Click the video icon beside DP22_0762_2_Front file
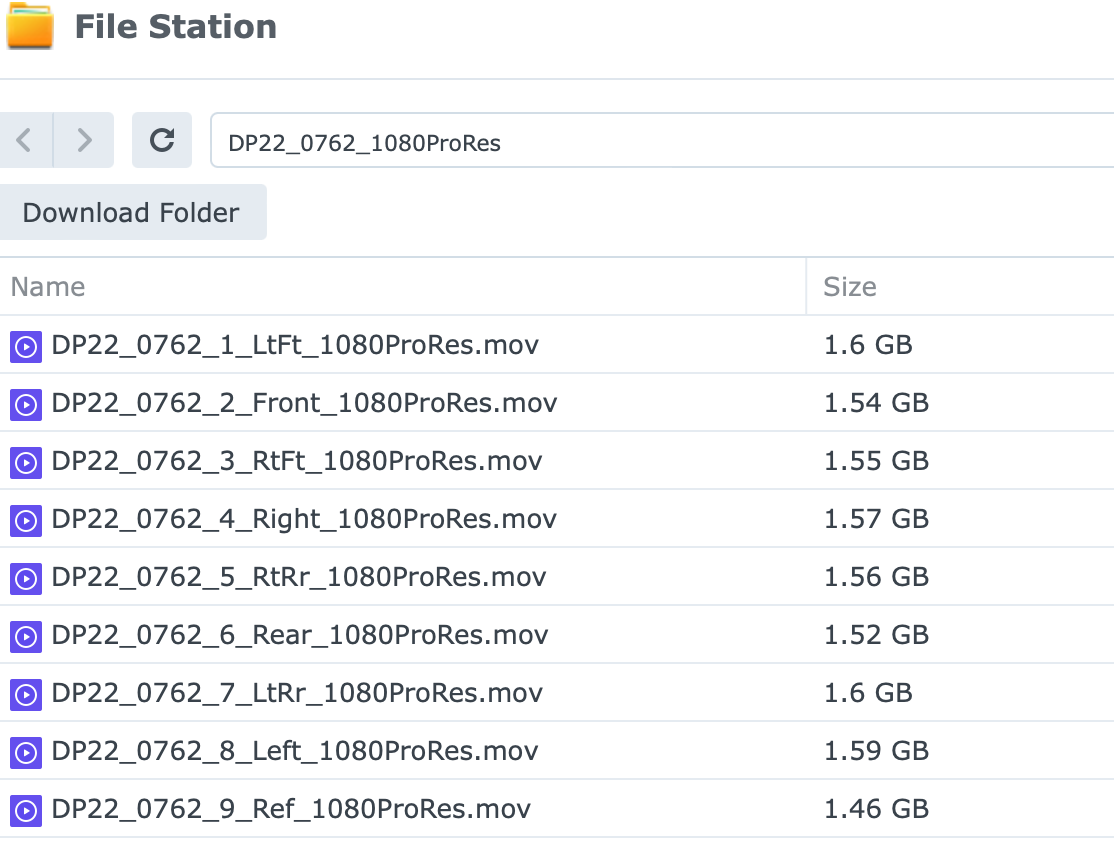 tap(25, 403)
